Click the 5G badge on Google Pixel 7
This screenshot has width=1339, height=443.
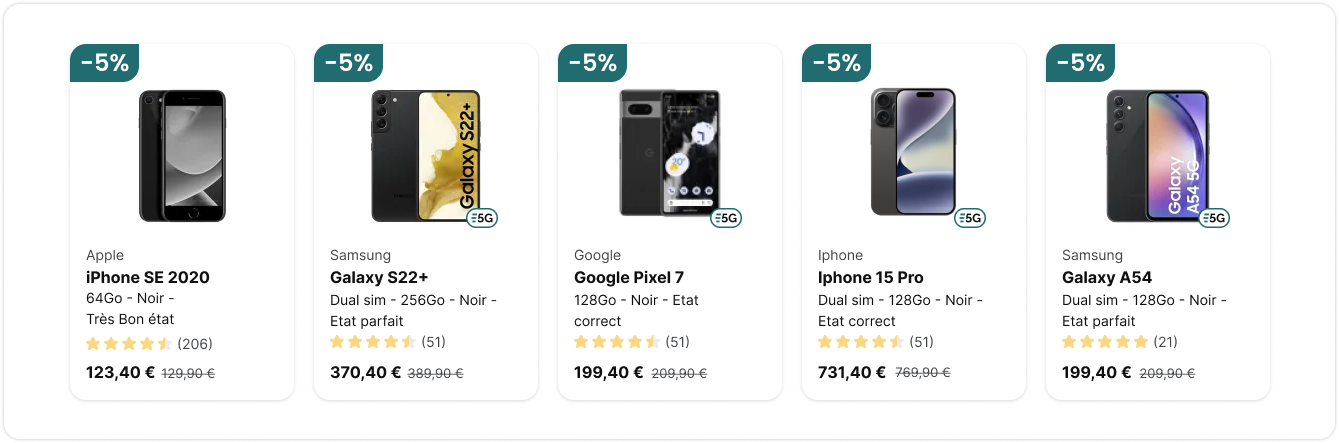(726, 218)
